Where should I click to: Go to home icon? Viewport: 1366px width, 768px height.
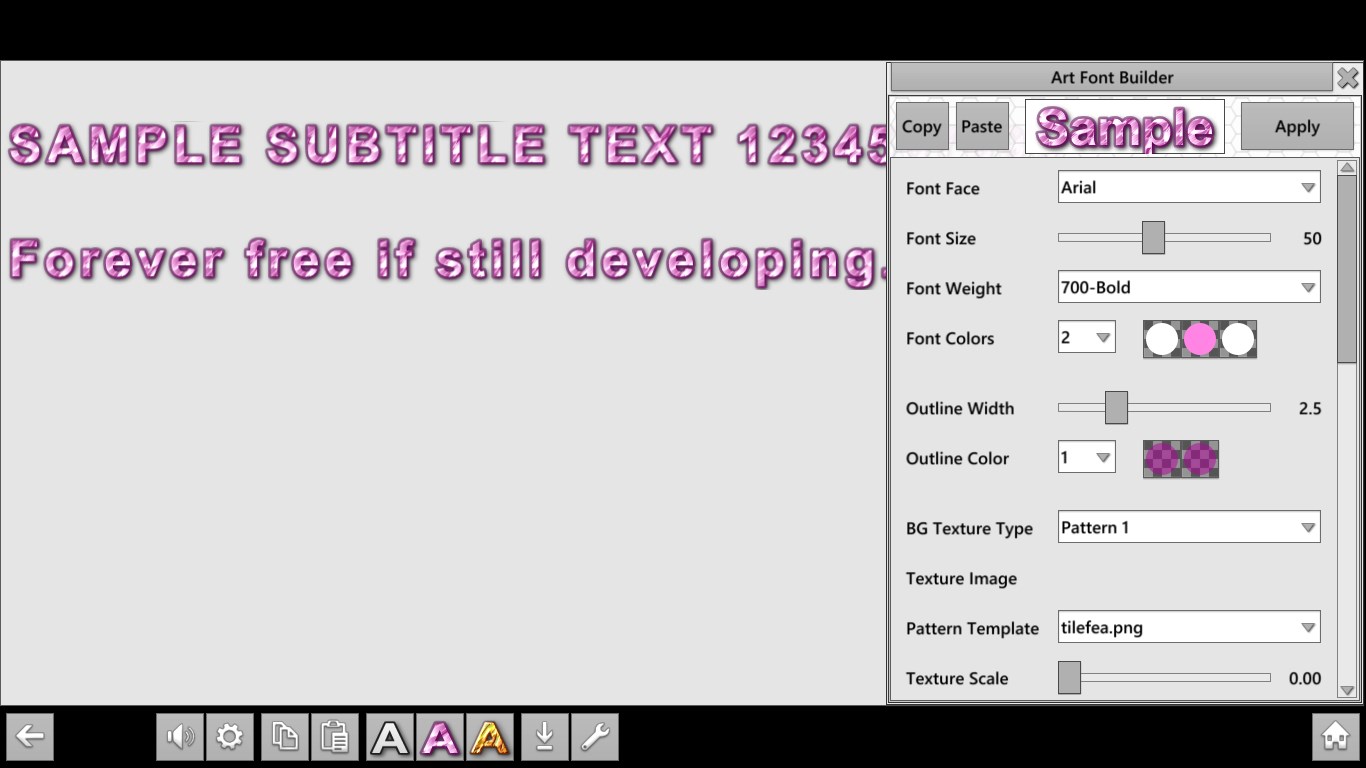[x=1336, y=737]
